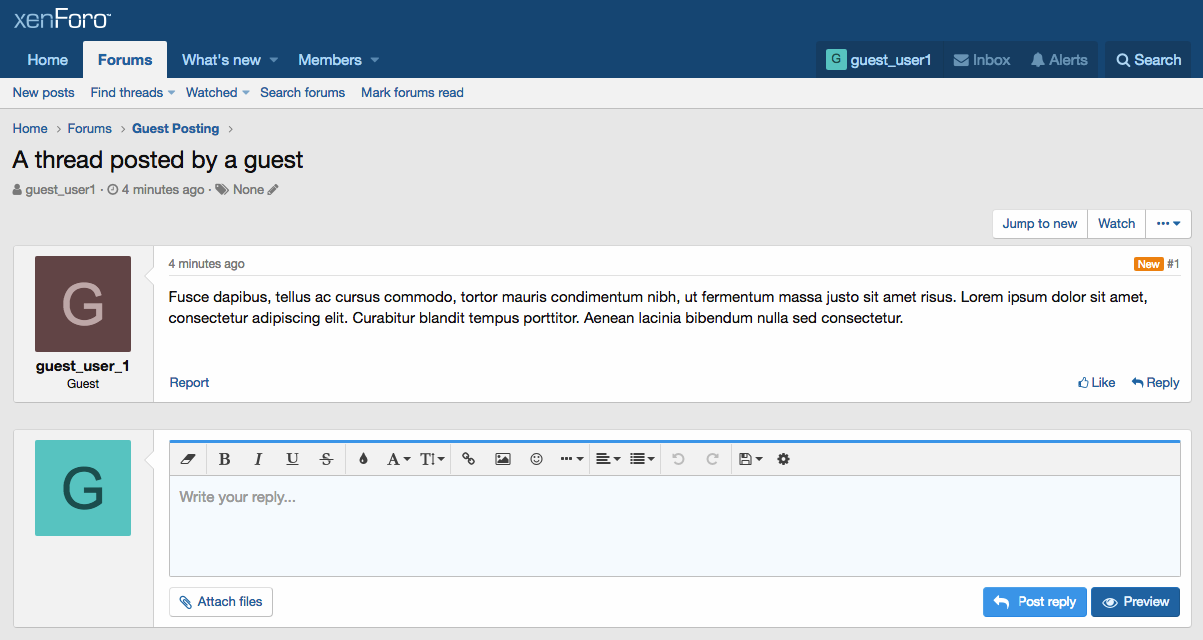Apply strikethrough formatting
The image size is (1203, 640).
326,459
